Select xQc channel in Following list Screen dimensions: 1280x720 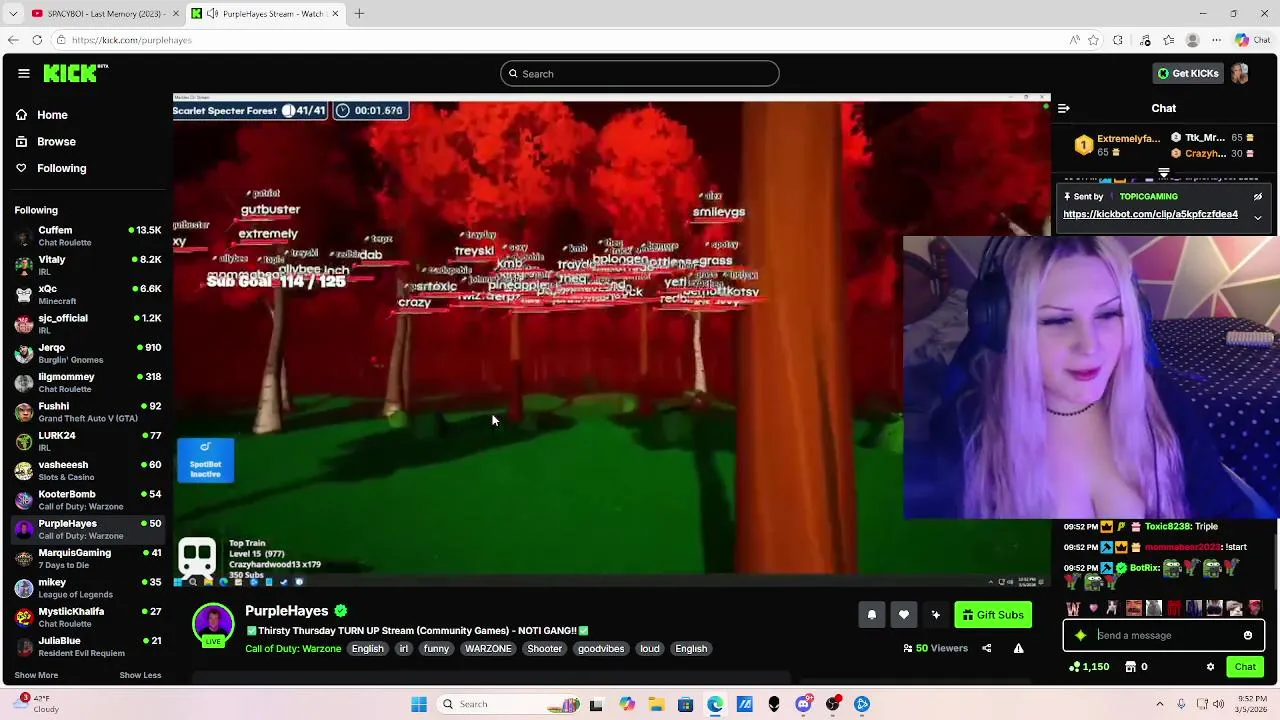tap(88, 294)
